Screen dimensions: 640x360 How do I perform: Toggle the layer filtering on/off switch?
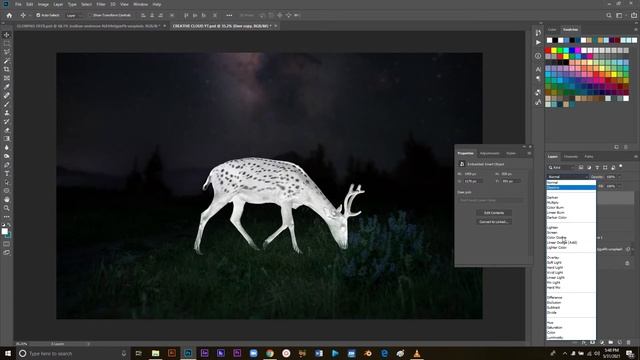tap(621, 167)
